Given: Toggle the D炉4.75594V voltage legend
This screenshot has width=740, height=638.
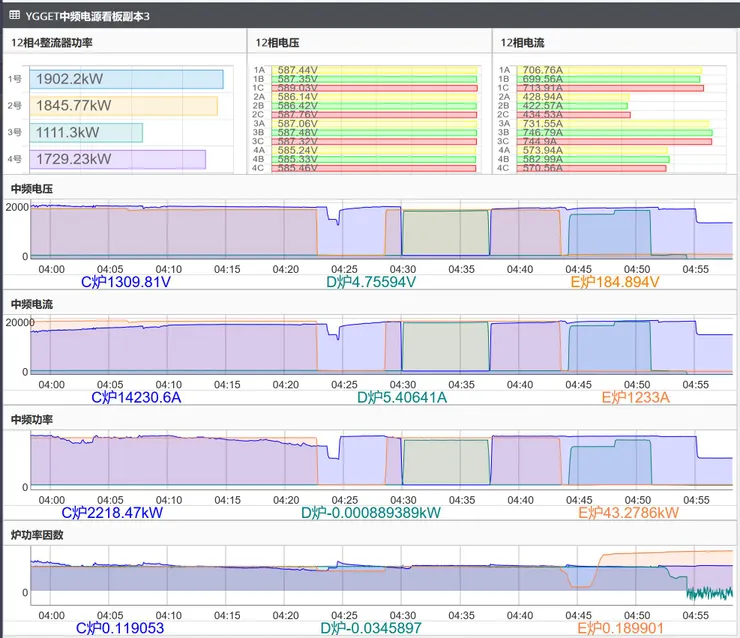Looking at the screenshot, I should coord(371,282).
